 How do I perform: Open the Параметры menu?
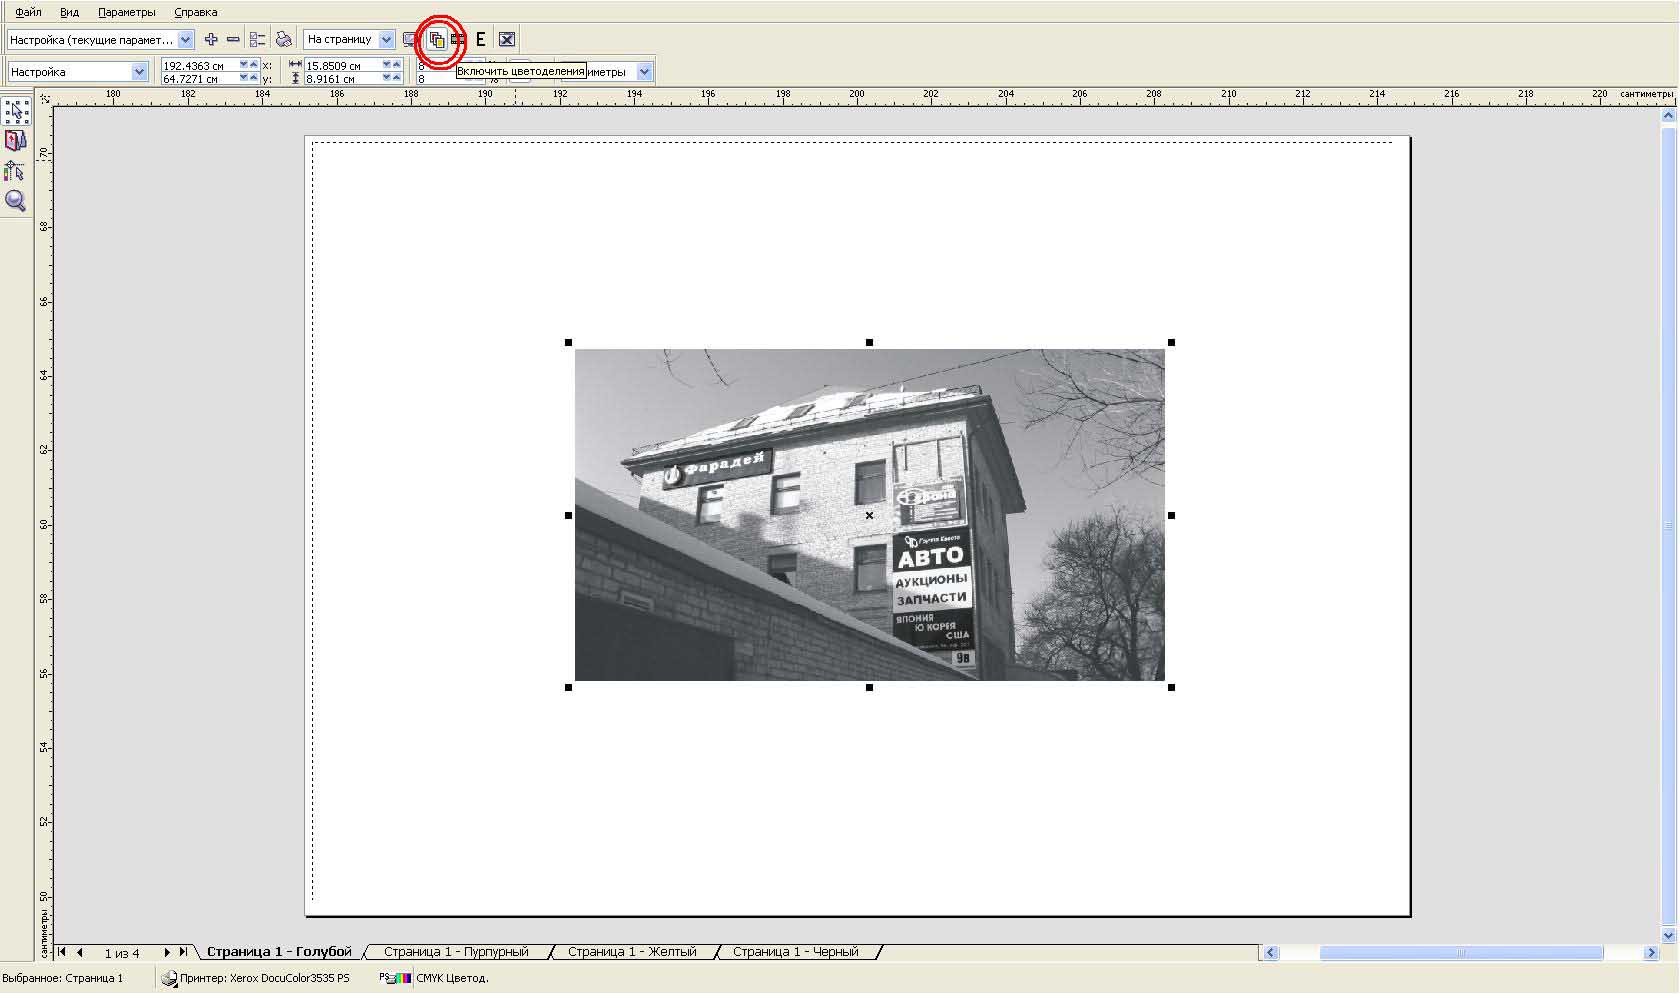[127, 12]
